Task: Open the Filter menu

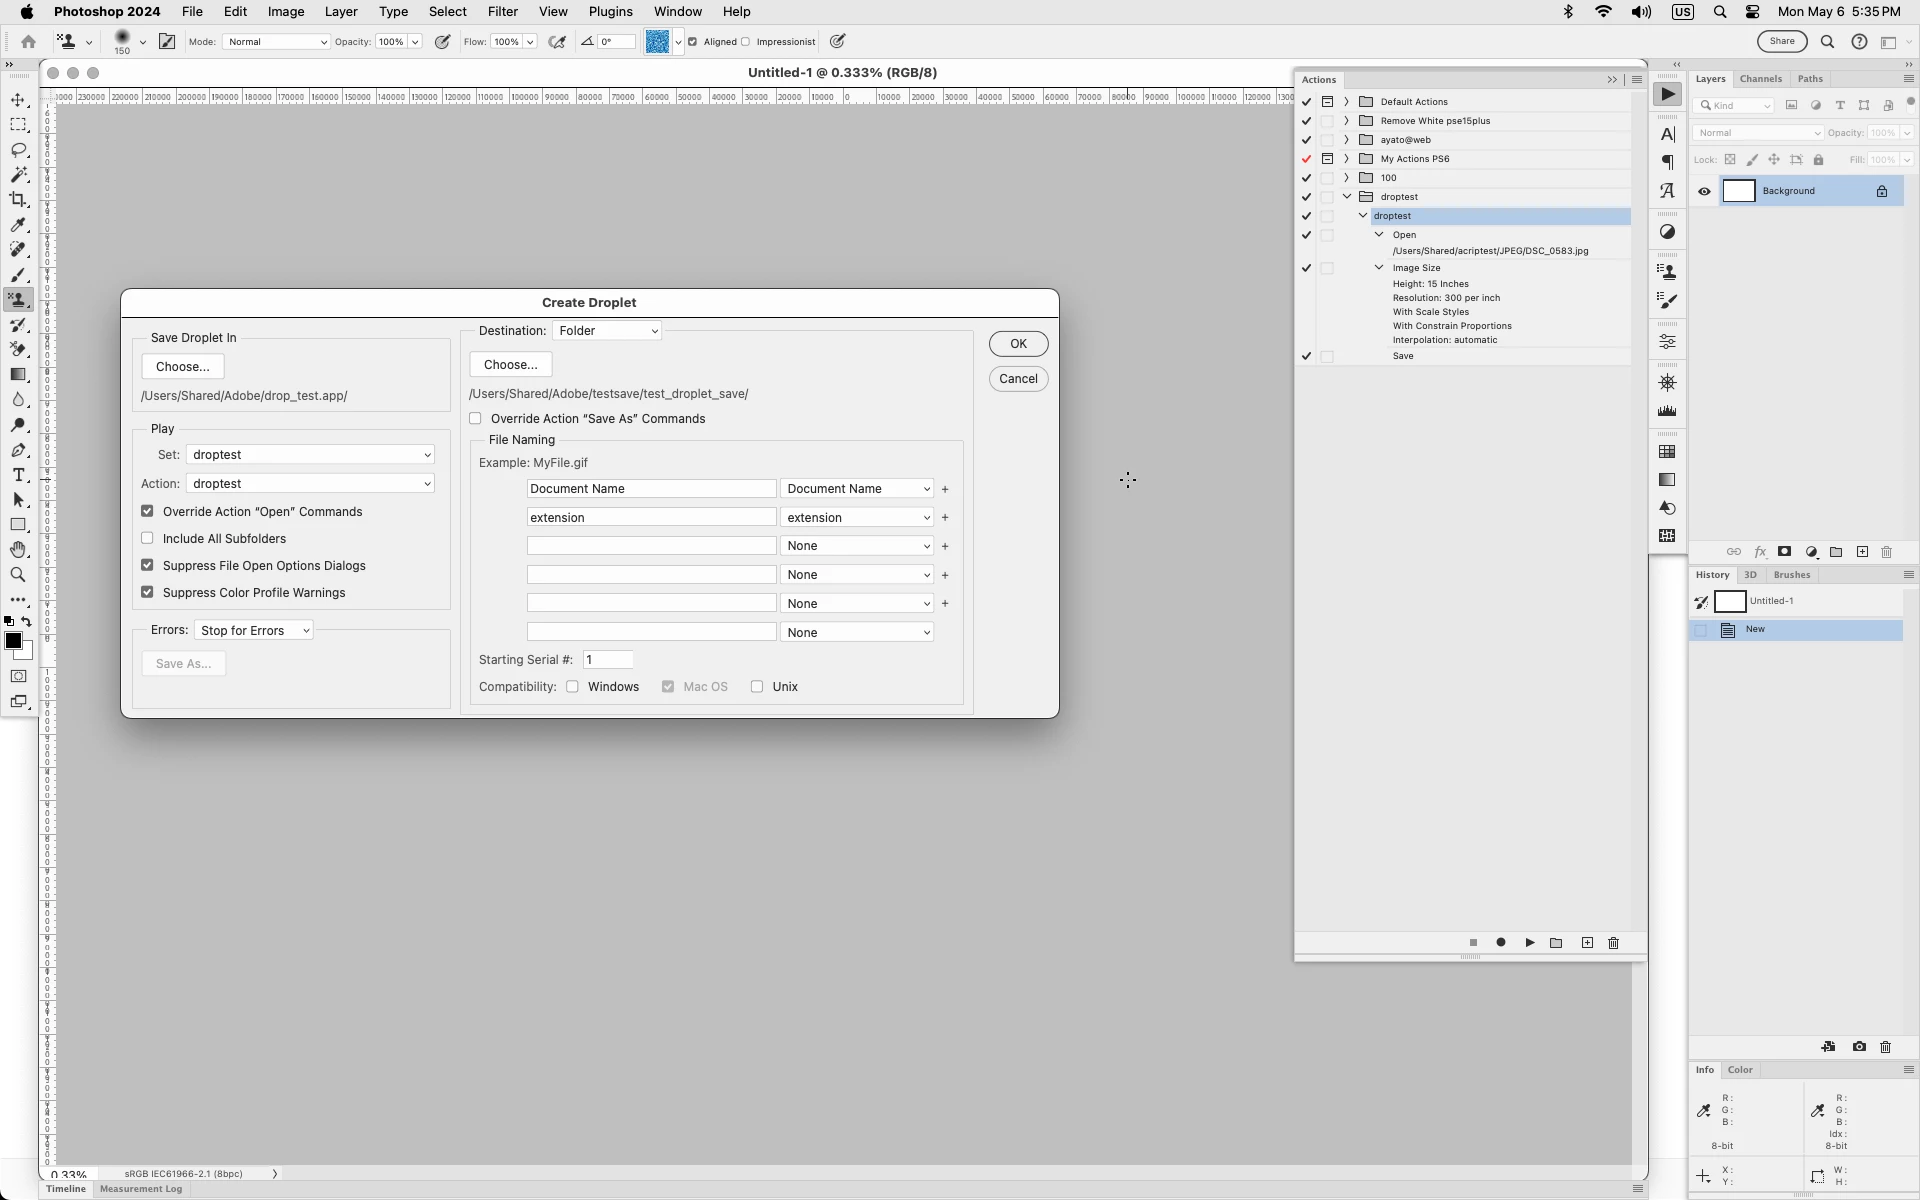Action: tap(502, 12)
